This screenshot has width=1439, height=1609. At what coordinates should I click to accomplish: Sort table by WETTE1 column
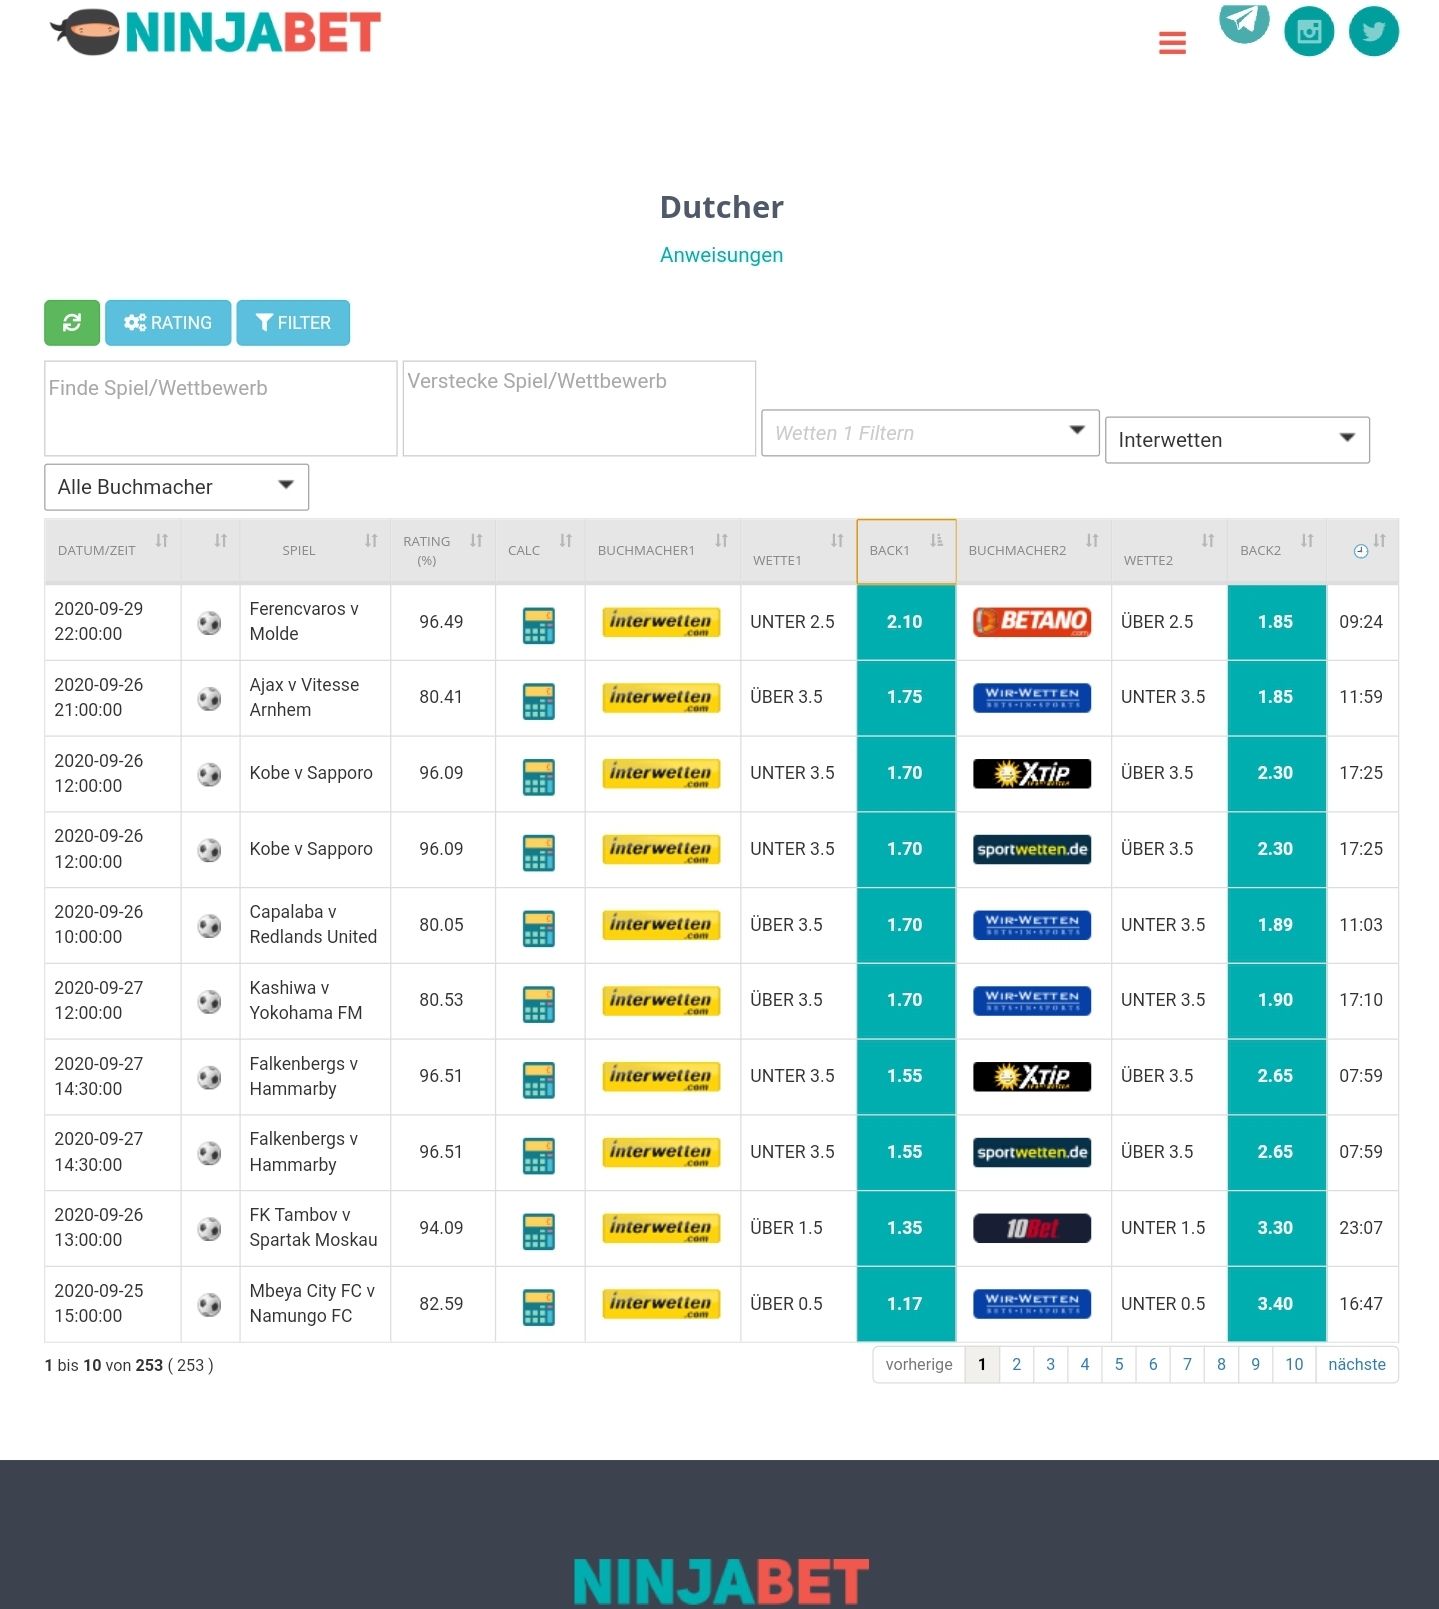click(x=798, y=550)
